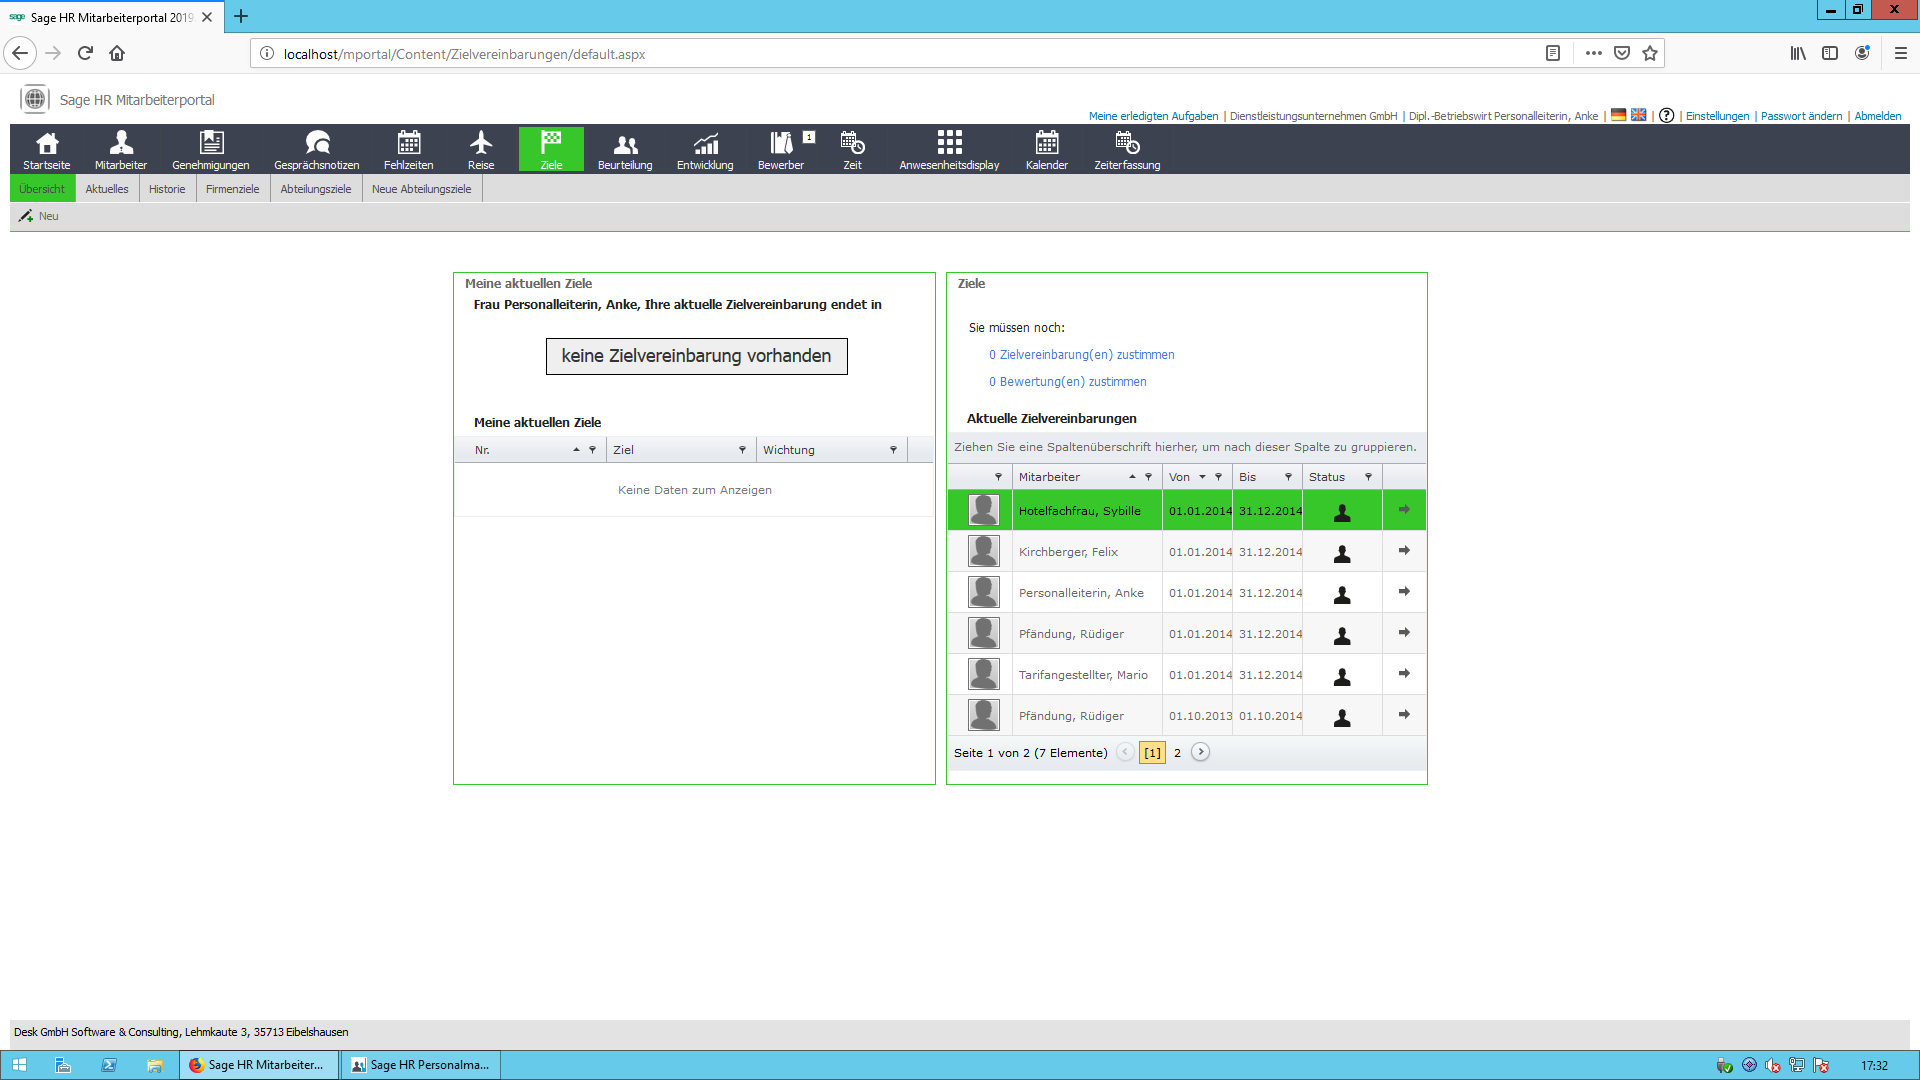The height and width of the screenshot is (1080, 1920).
Task: Switch language to German flag
Action: click(x=1618, y=115)
